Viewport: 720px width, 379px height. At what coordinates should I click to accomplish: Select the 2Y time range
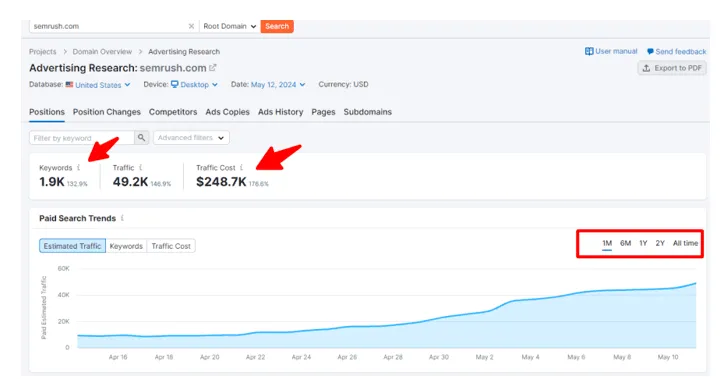coord(660,243)
